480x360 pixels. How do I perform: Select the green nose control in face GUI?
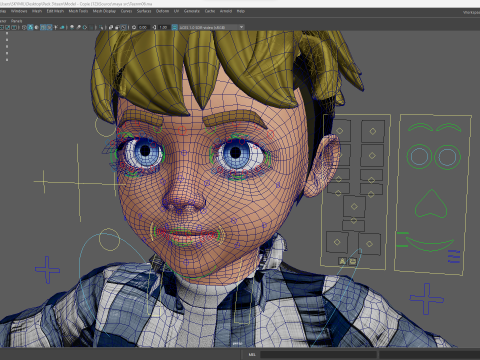tap(431, 204)
